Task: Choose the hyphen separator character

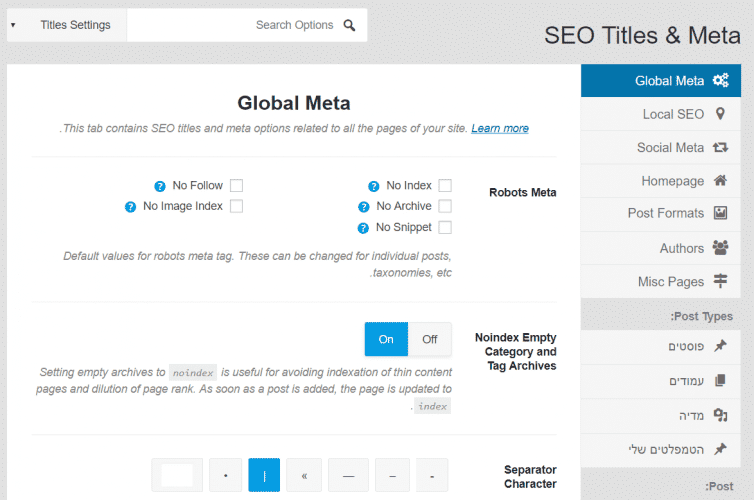Action: click(x=432, y=475)
